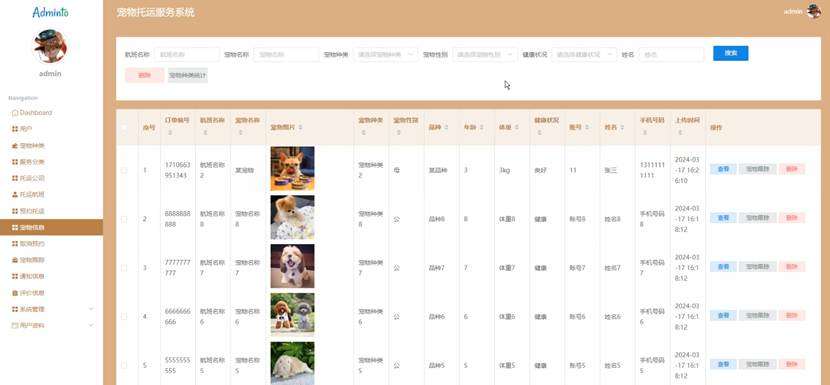
Task: Sort table by 上传时间 column arrows
Action: (680, 133)
